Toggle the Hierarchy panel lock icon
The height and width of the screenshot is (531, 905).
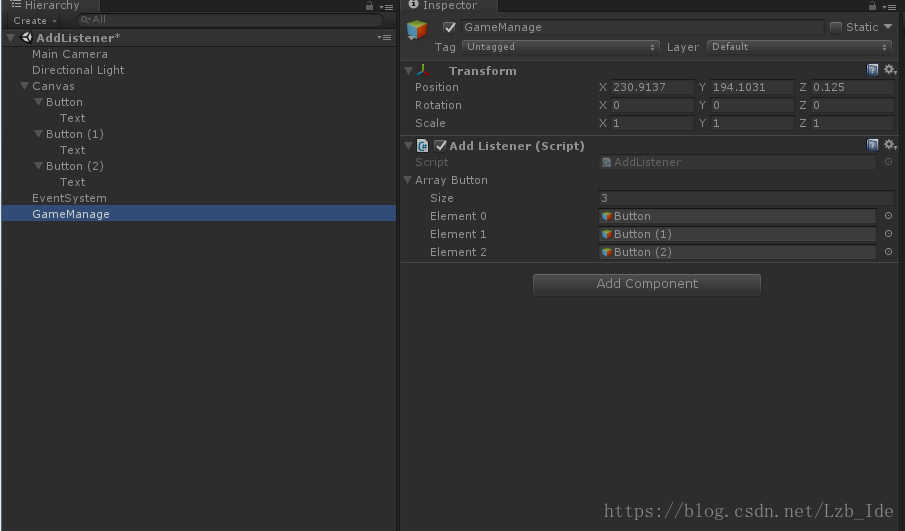[369, 6]
